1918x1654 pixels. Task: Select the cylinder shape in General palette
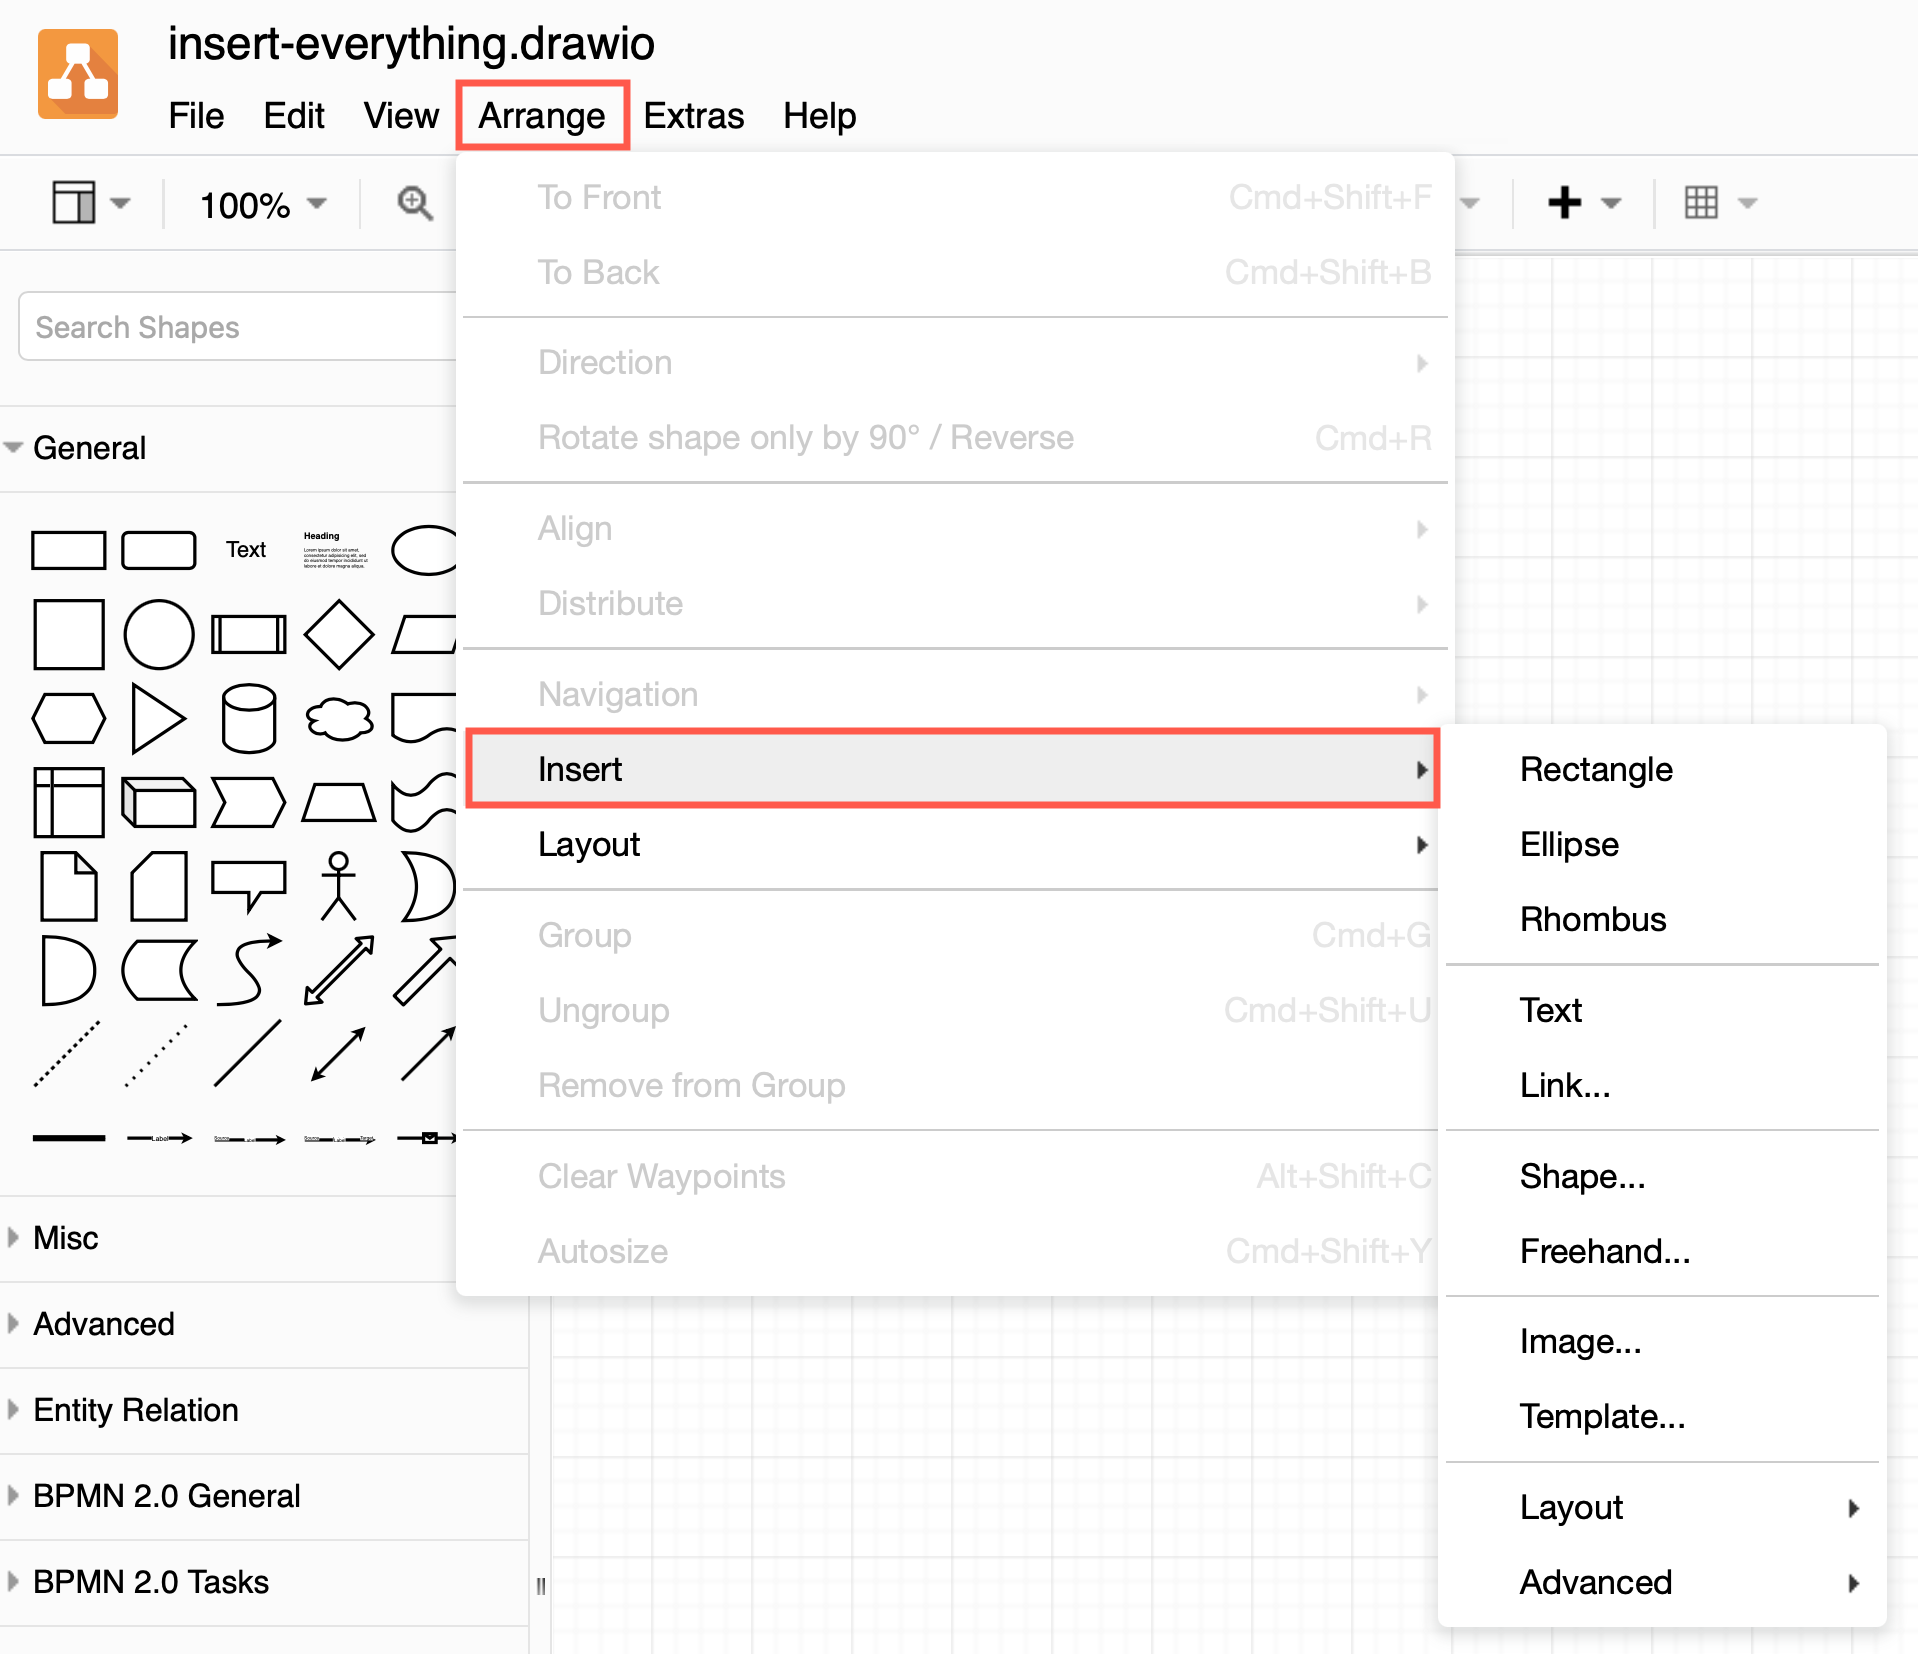249,717
